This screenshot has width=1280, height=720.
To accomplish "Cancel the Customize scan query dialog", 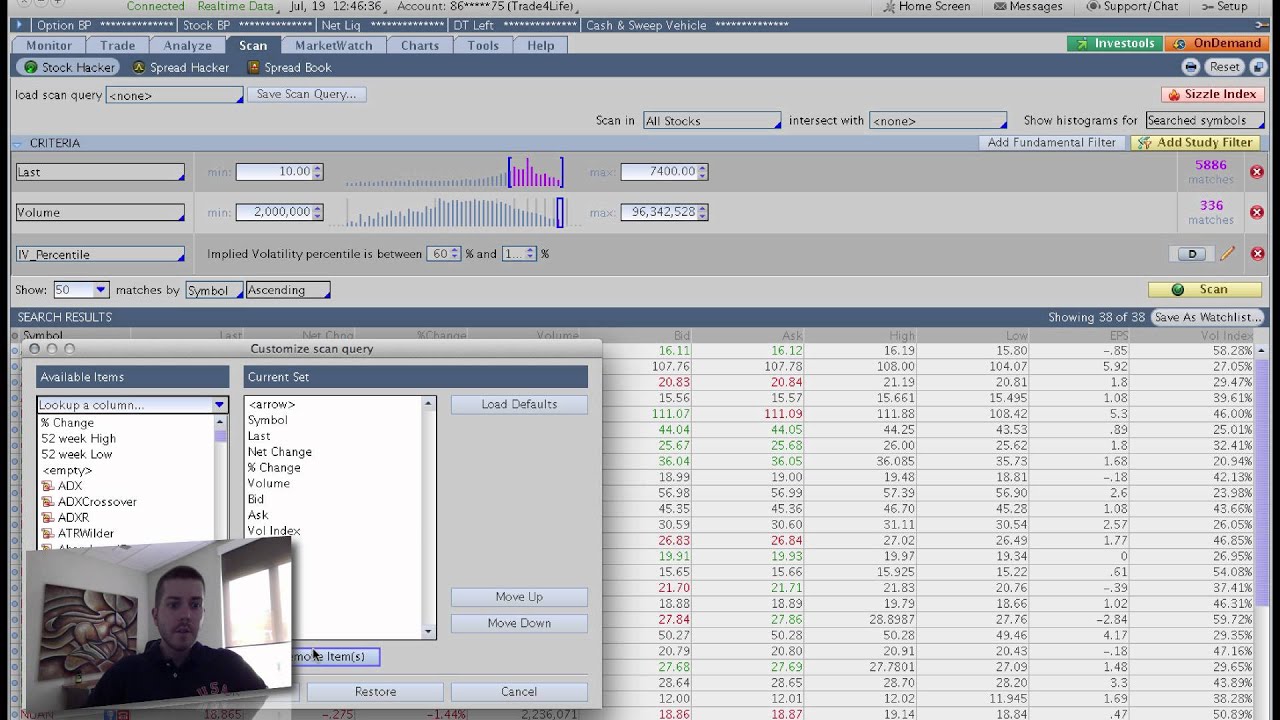I will click(x=519, y=692).
